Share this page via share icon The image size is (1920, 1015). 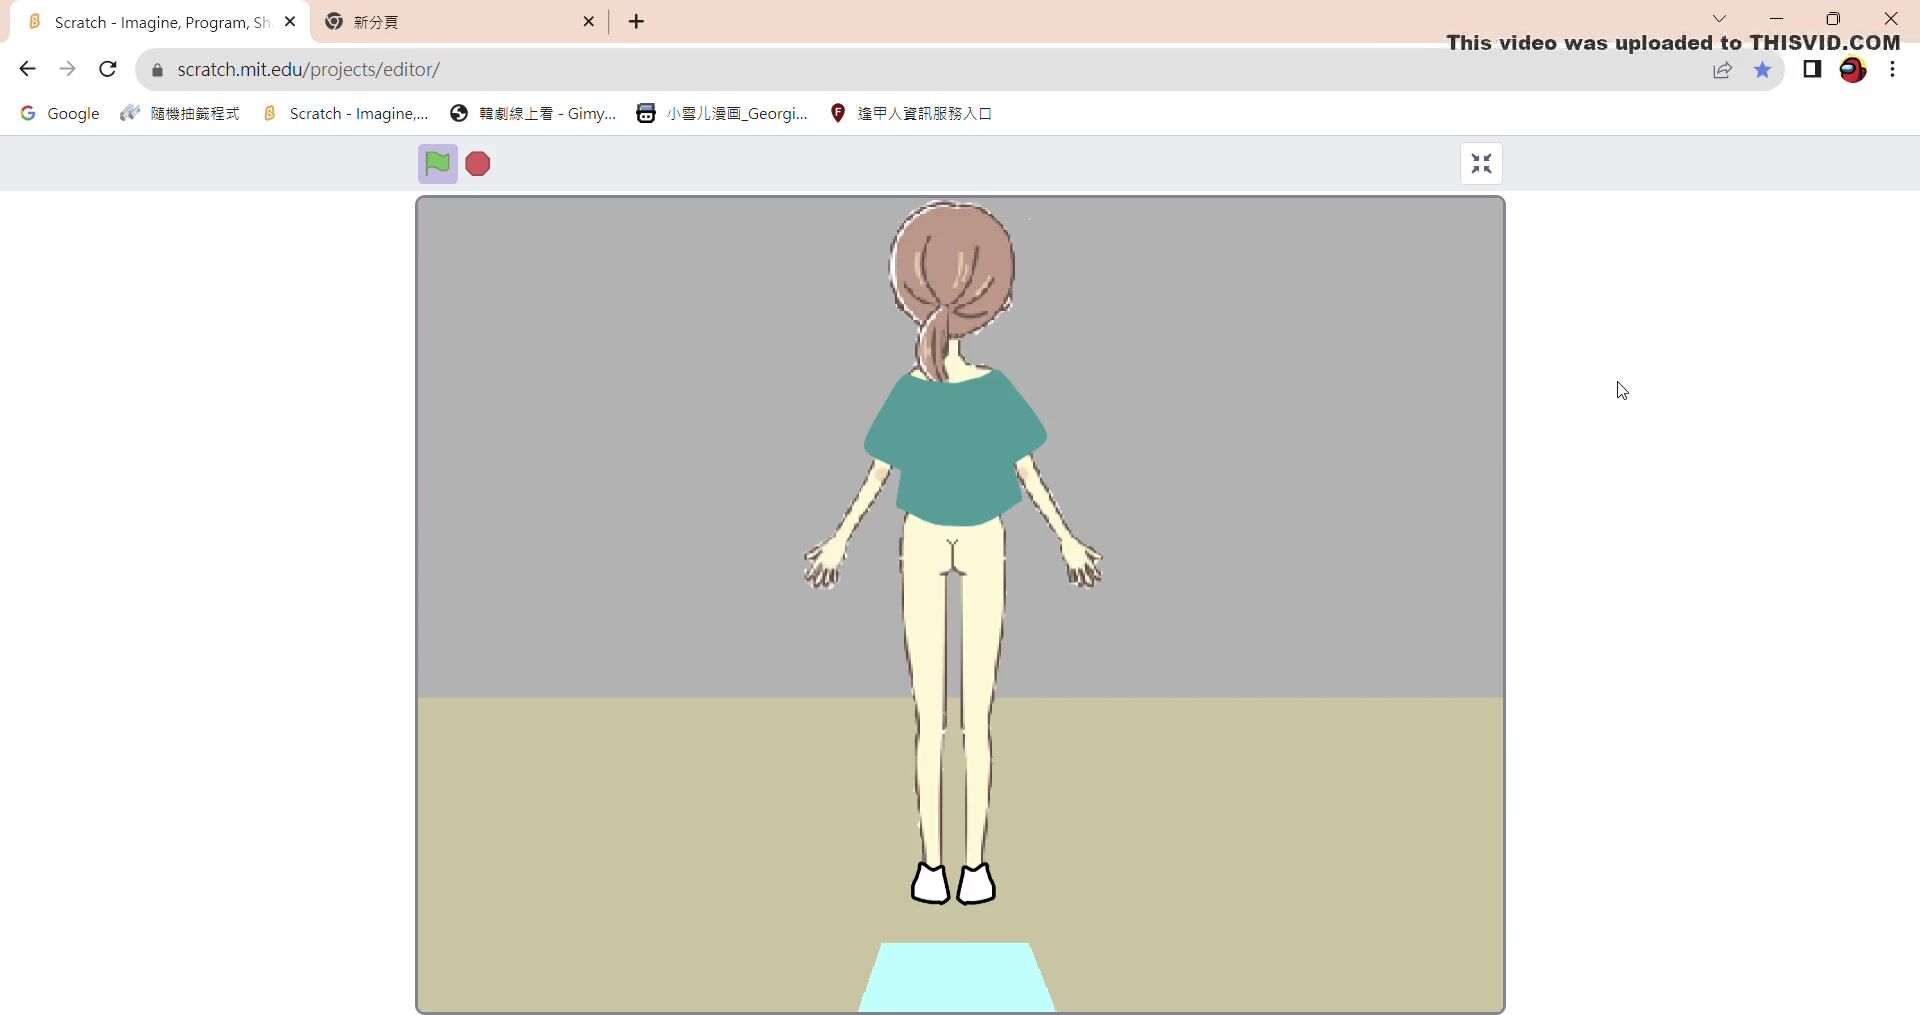tap(1722, 70)
